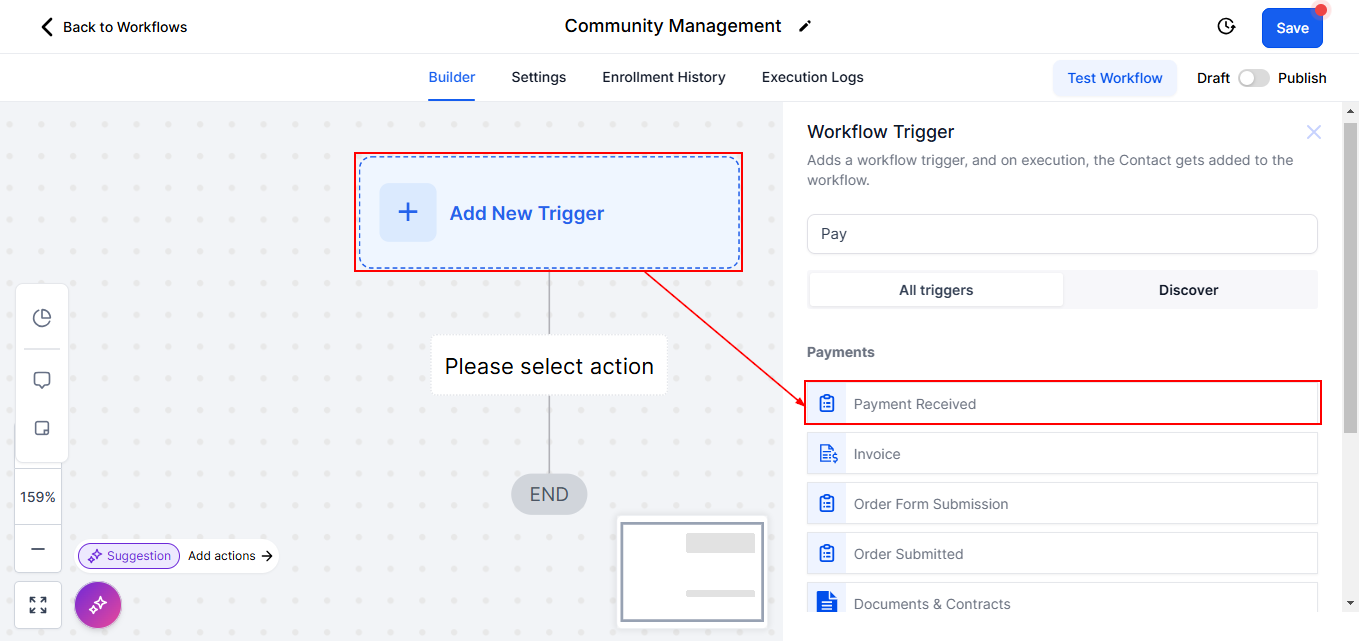Choose the Invoice trigger

[1062, 453]
